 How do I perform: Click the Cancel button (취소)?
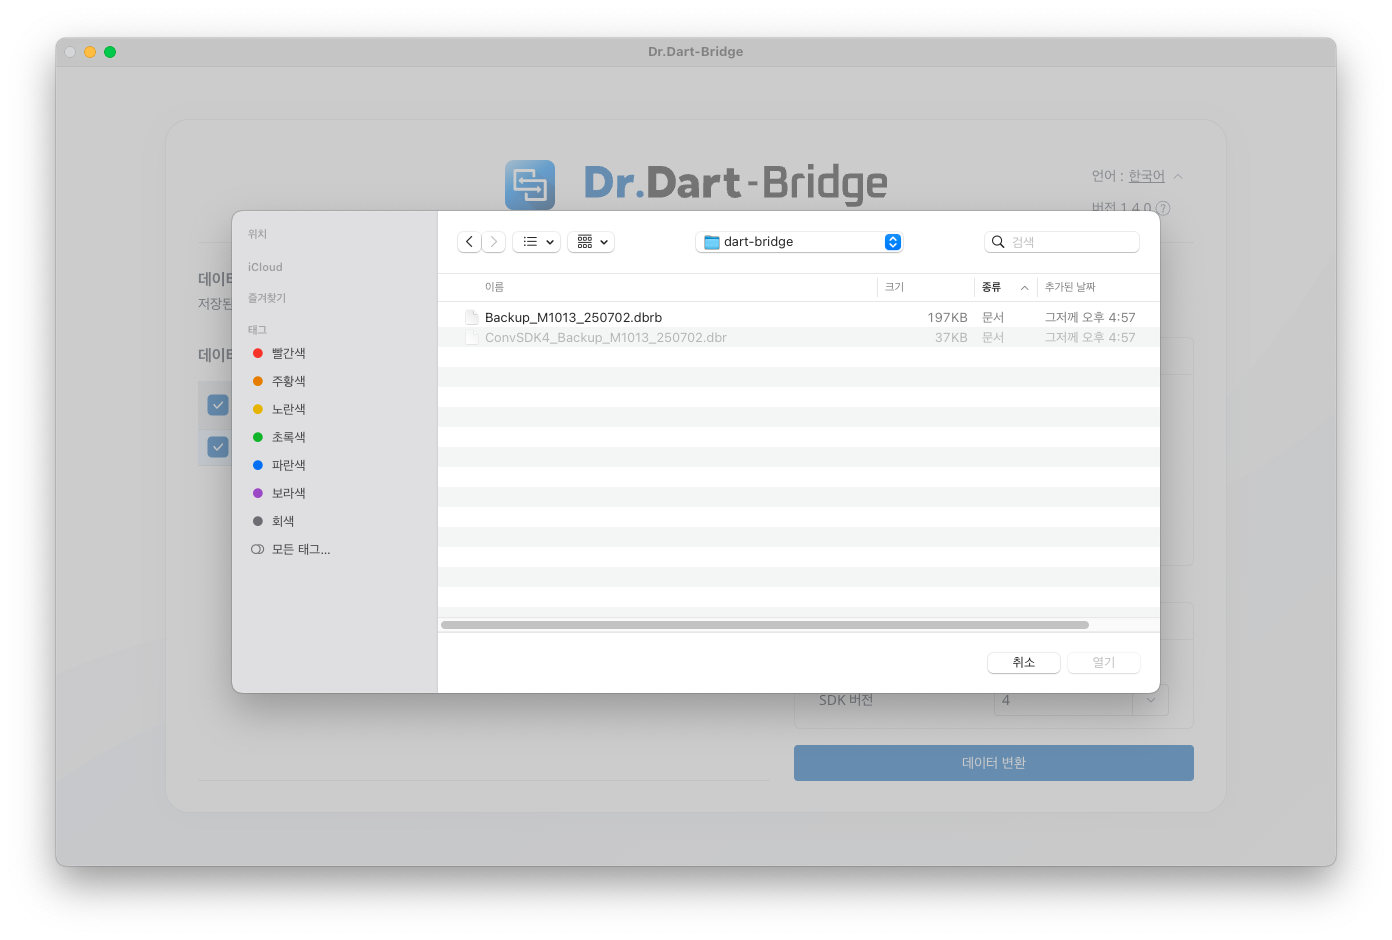1023,663
